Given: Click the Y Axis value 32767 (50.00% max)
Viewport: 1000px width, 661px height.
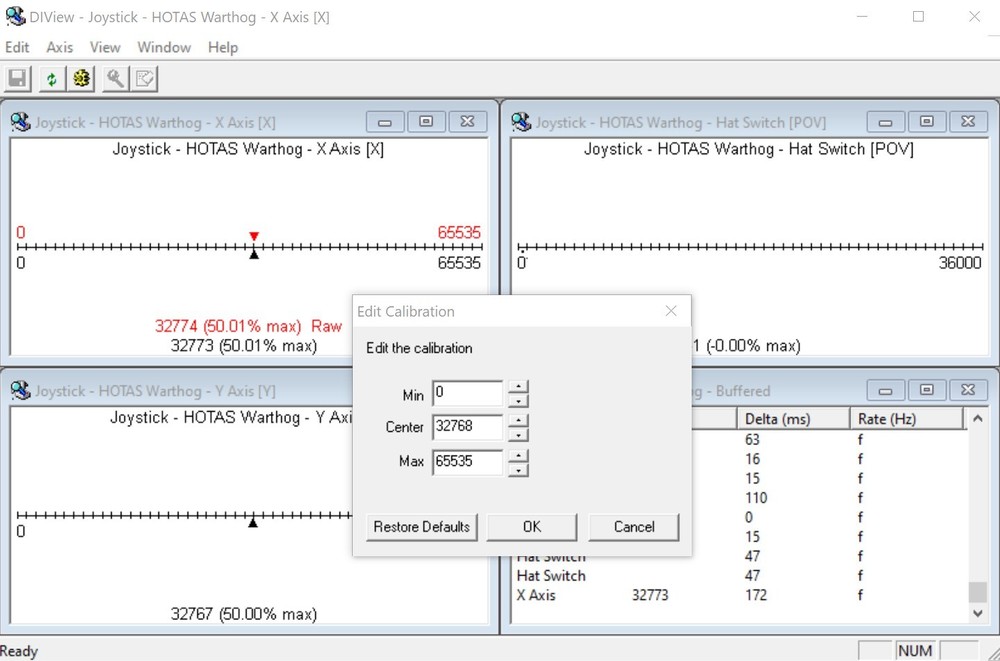Looking at the screenshot, I should click(244, 614).
